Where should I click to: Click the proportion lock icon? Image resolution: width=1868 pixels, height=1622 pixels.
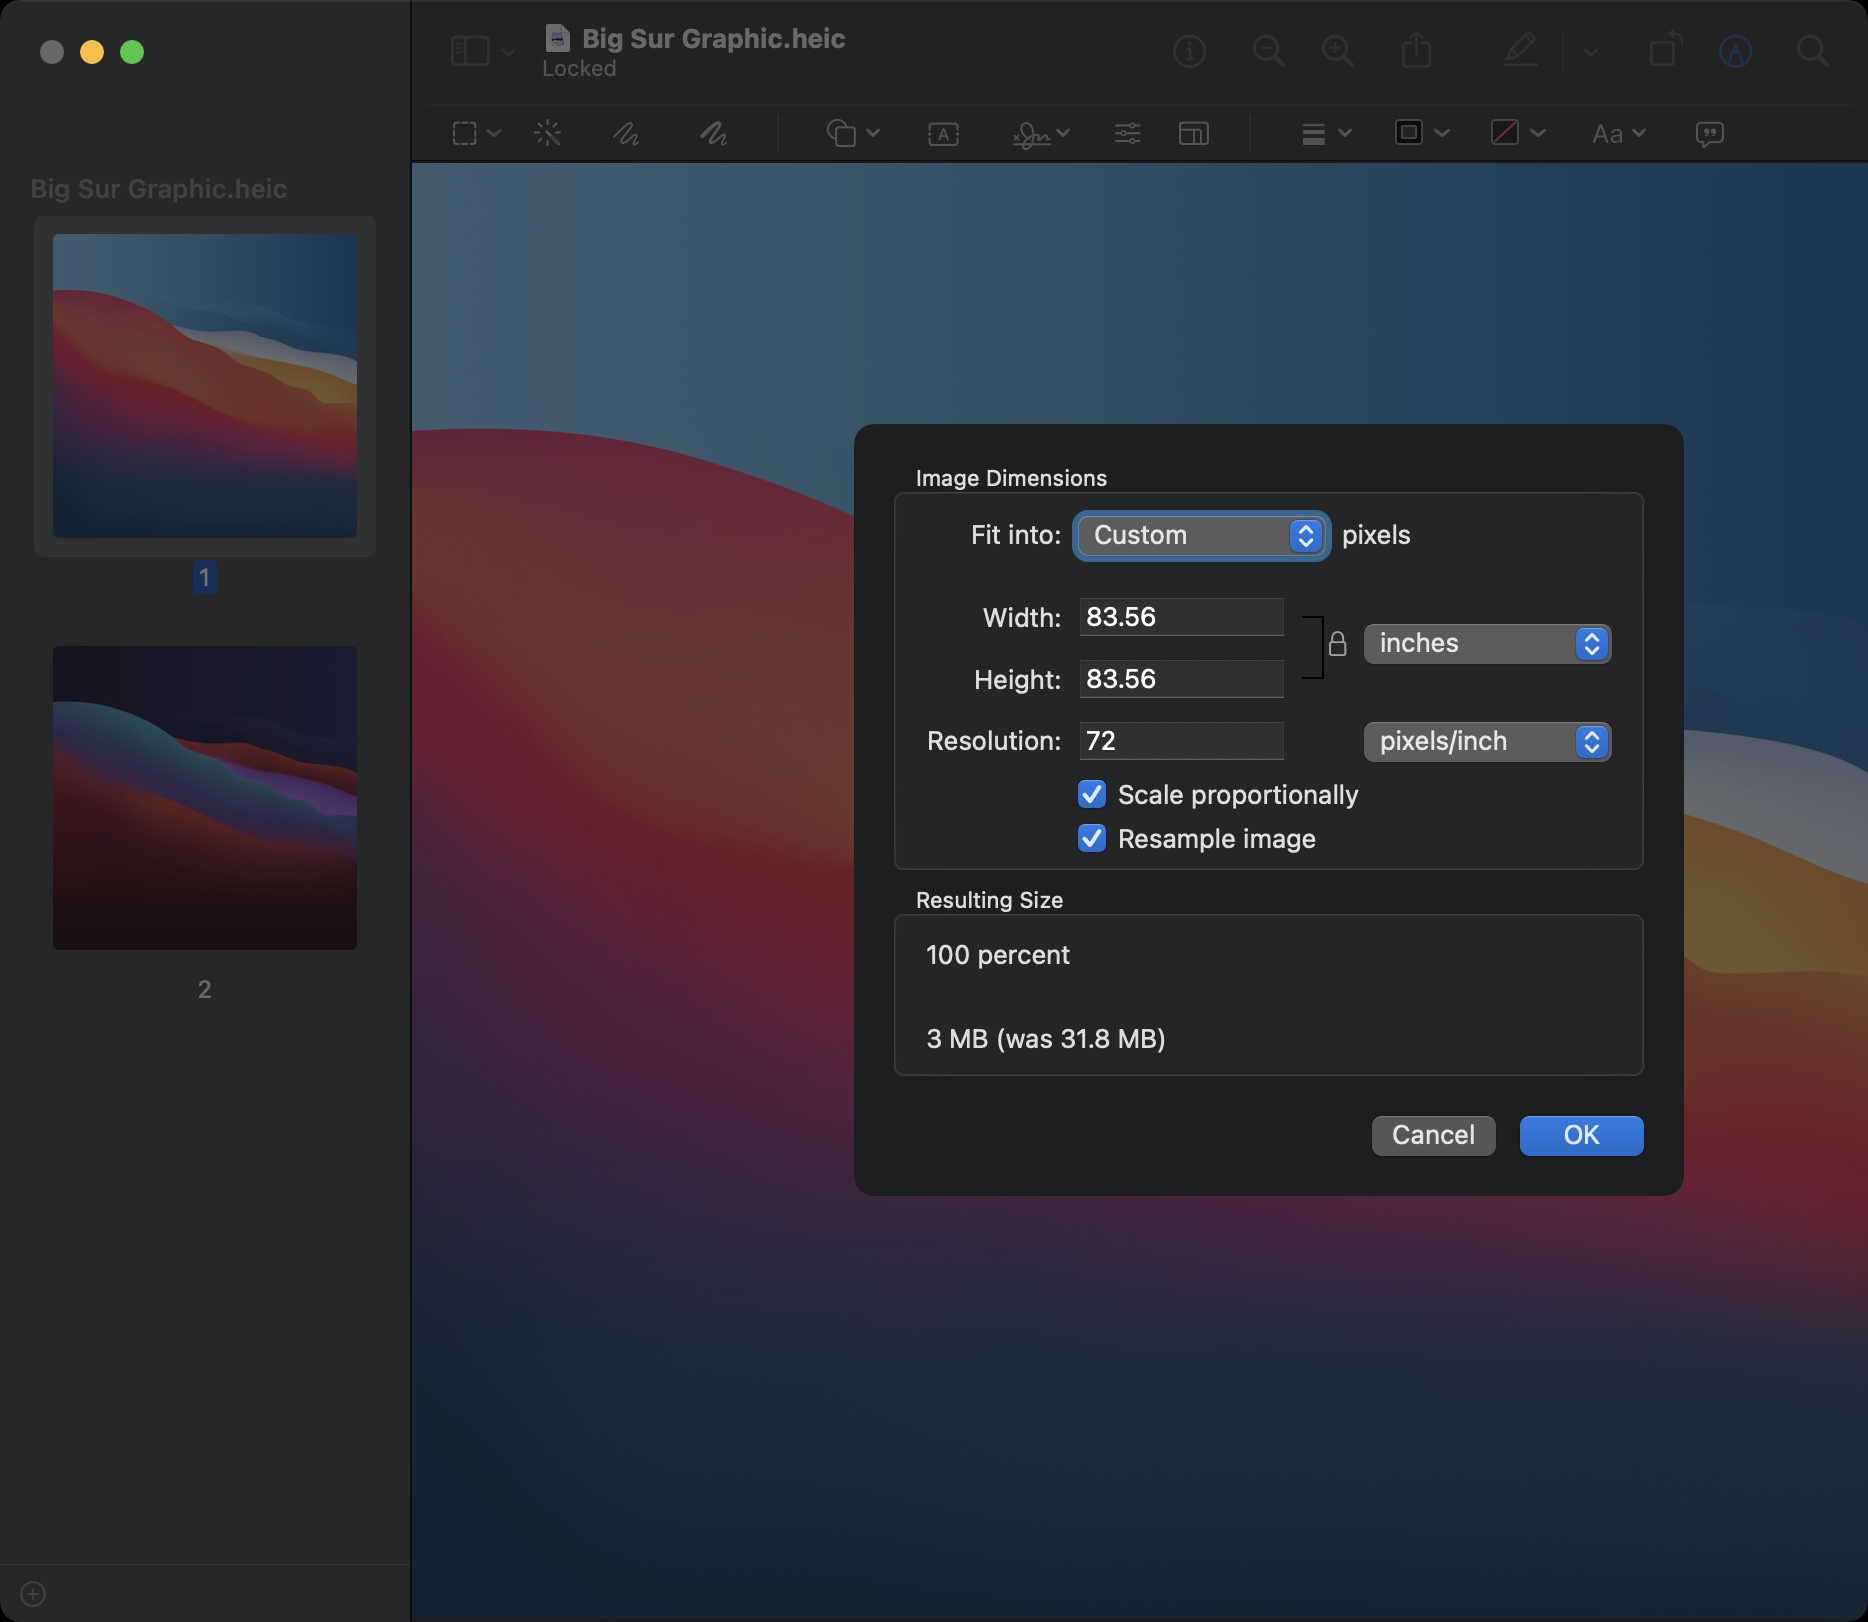1337,643
